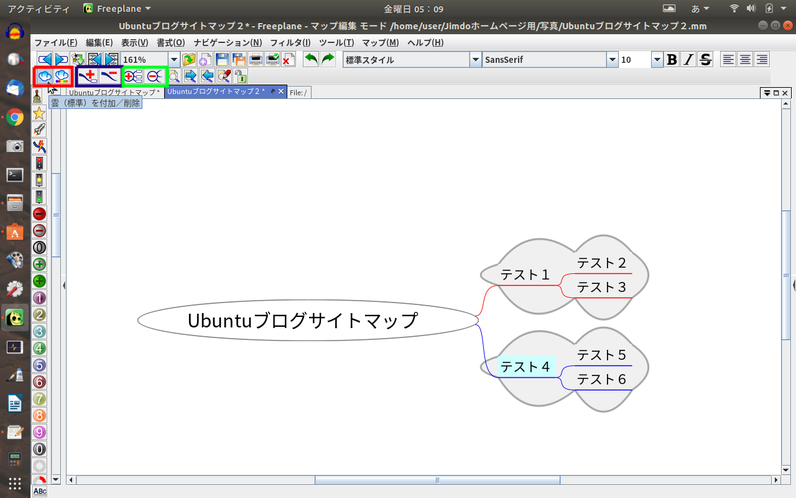Click the cloud color icon

click(x=61, y=77)
